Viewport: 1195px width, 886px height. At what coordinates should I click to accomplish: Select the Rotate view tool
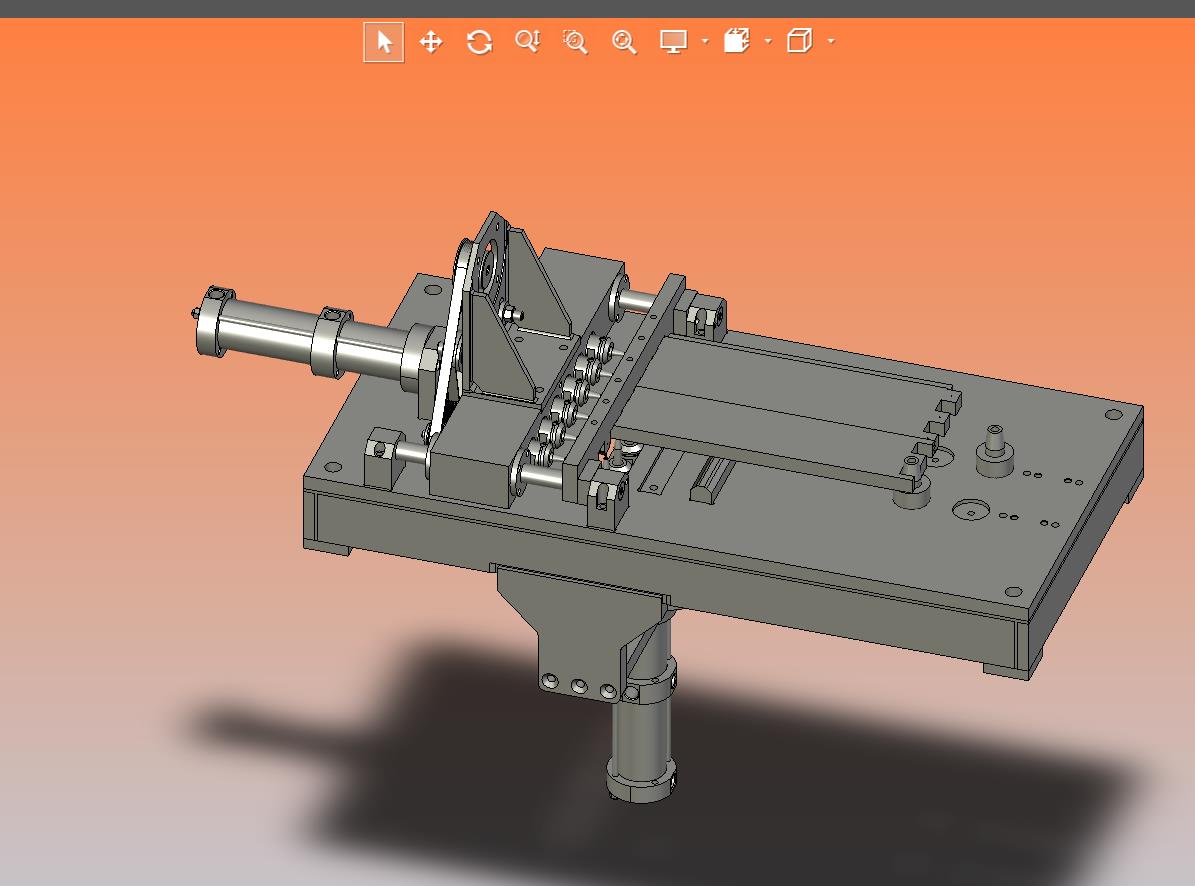point(479,42)
